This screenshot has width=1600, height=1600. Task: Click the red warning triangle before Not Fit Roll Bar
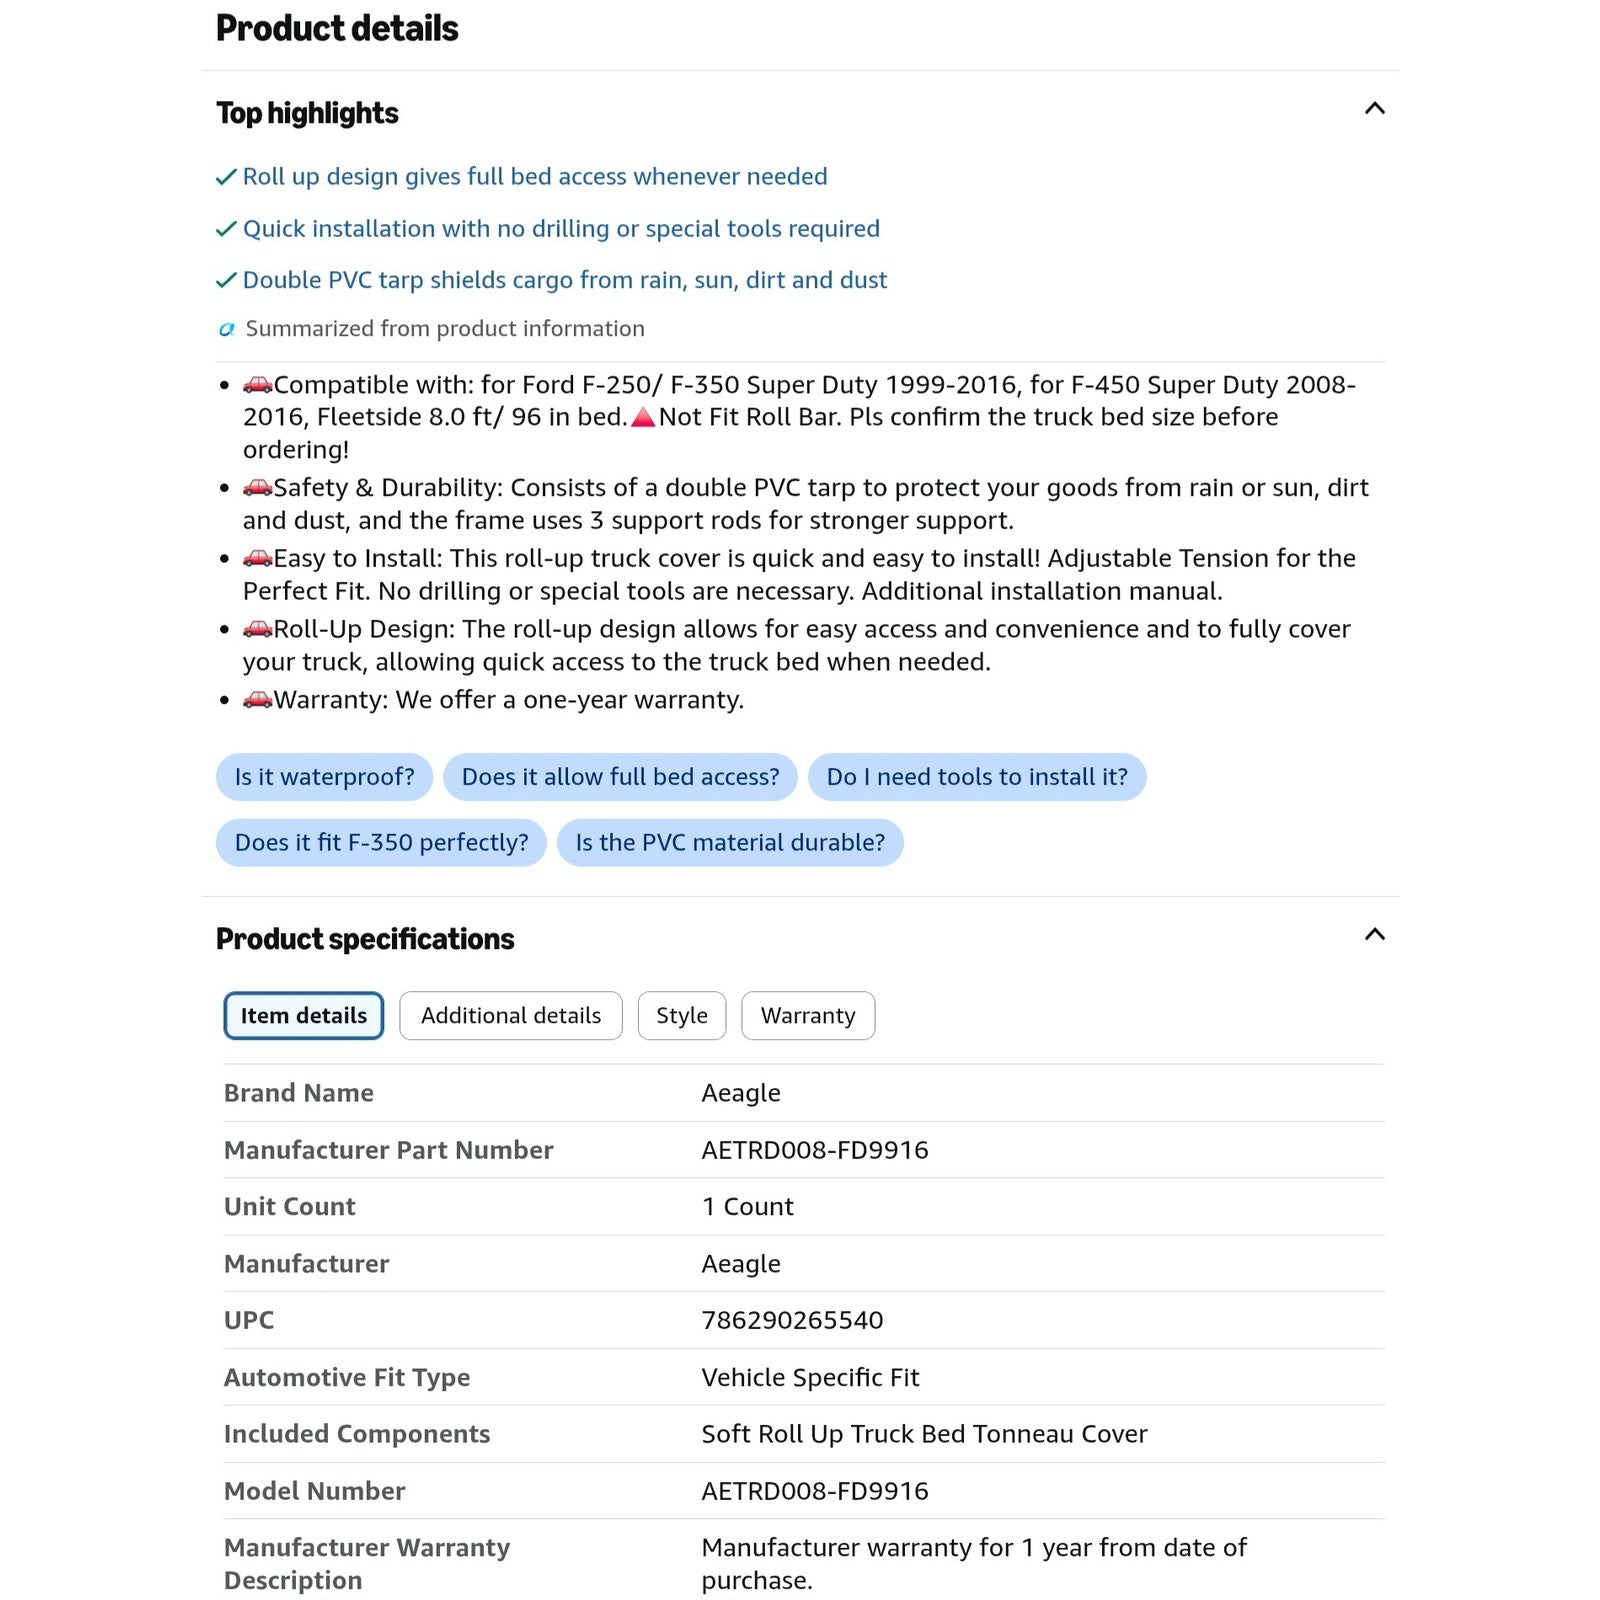tap(643, 417)
